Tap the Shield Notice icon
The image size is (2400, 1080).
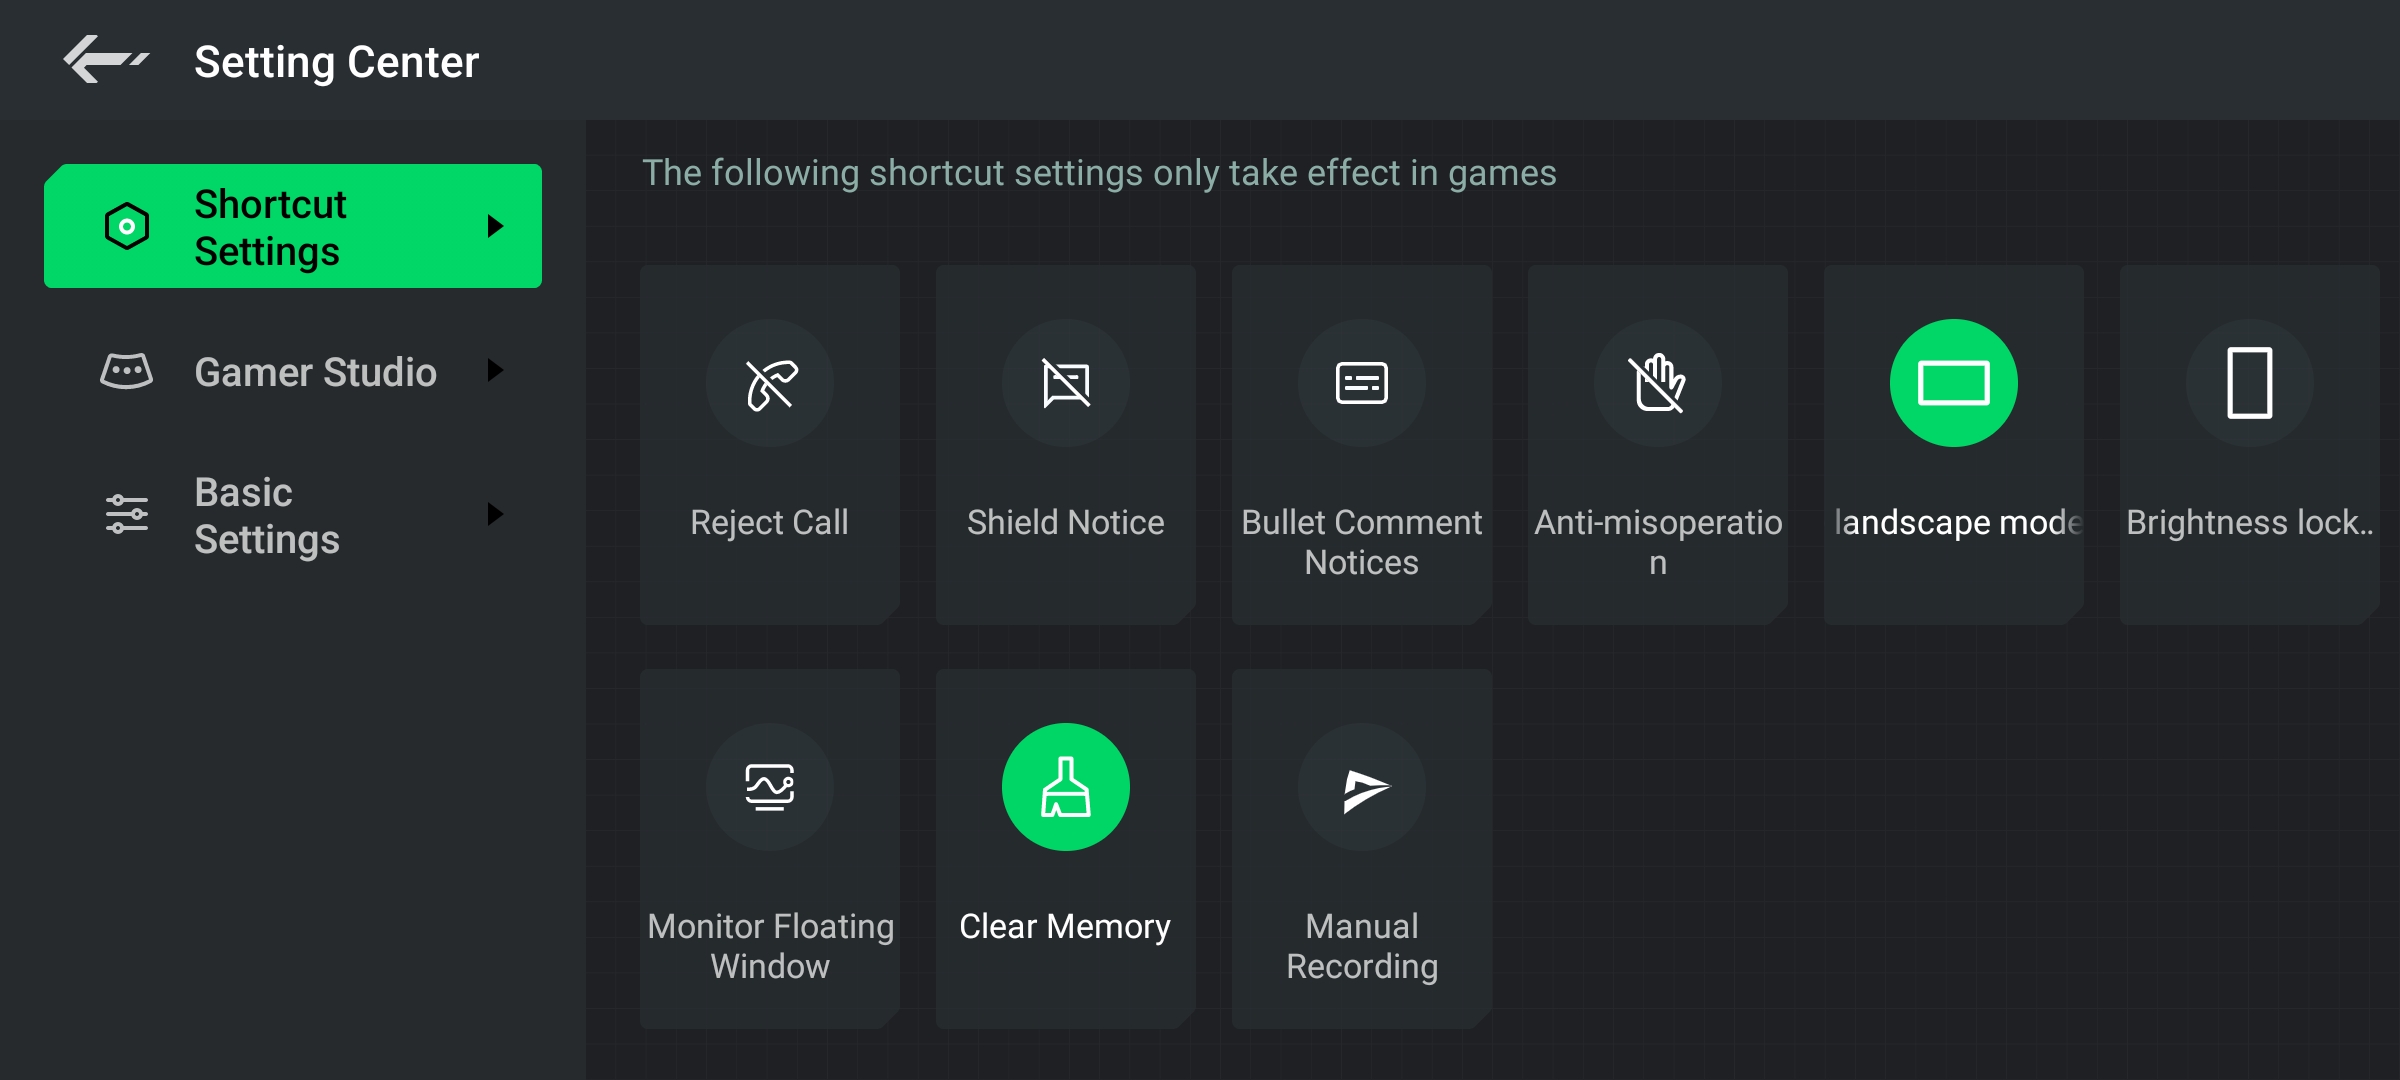pyautogui.click(x=1066, y=383)
